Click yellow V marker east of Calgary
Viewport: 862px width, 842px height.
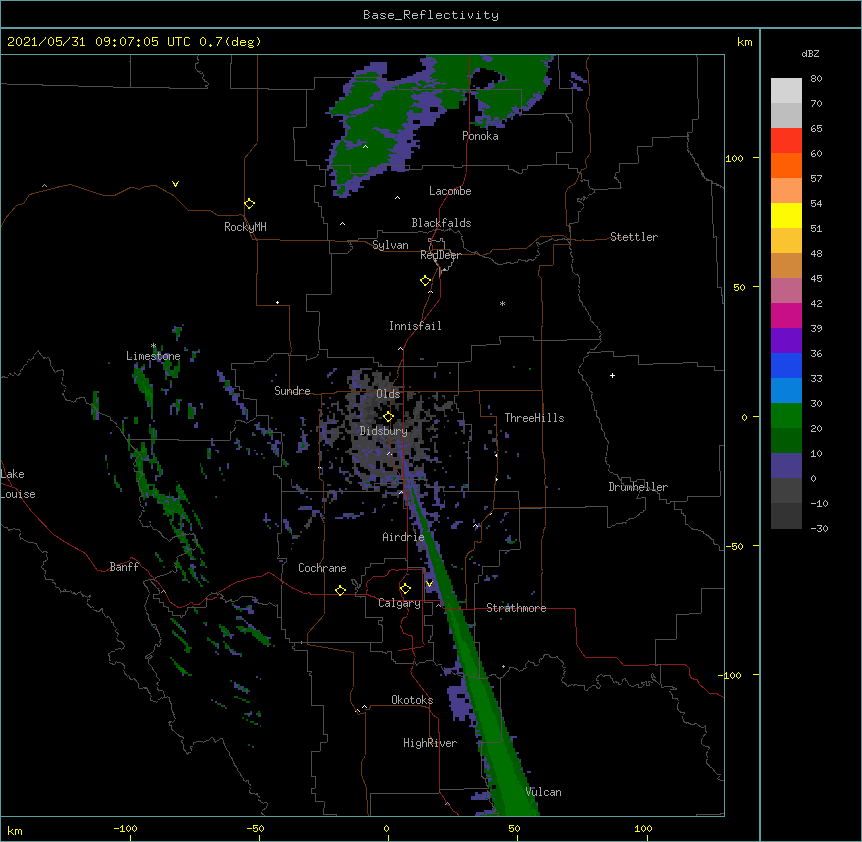(x=429, y=584)
